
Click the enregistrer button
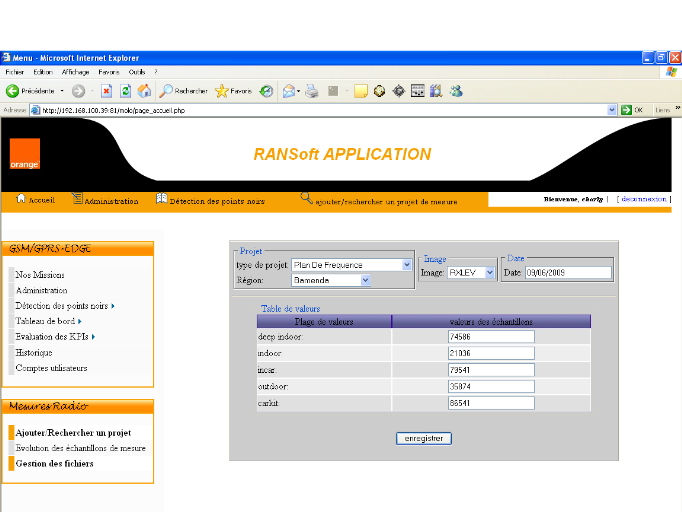coord(424,438)
